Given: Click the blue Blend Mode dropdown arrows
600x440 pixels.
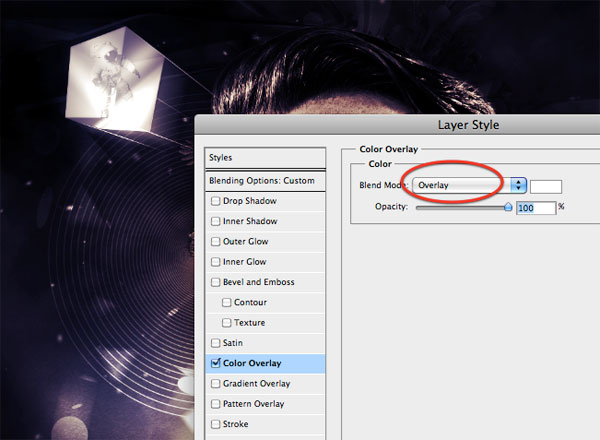Looking at the screenshot, I should [x=518, y=185].
